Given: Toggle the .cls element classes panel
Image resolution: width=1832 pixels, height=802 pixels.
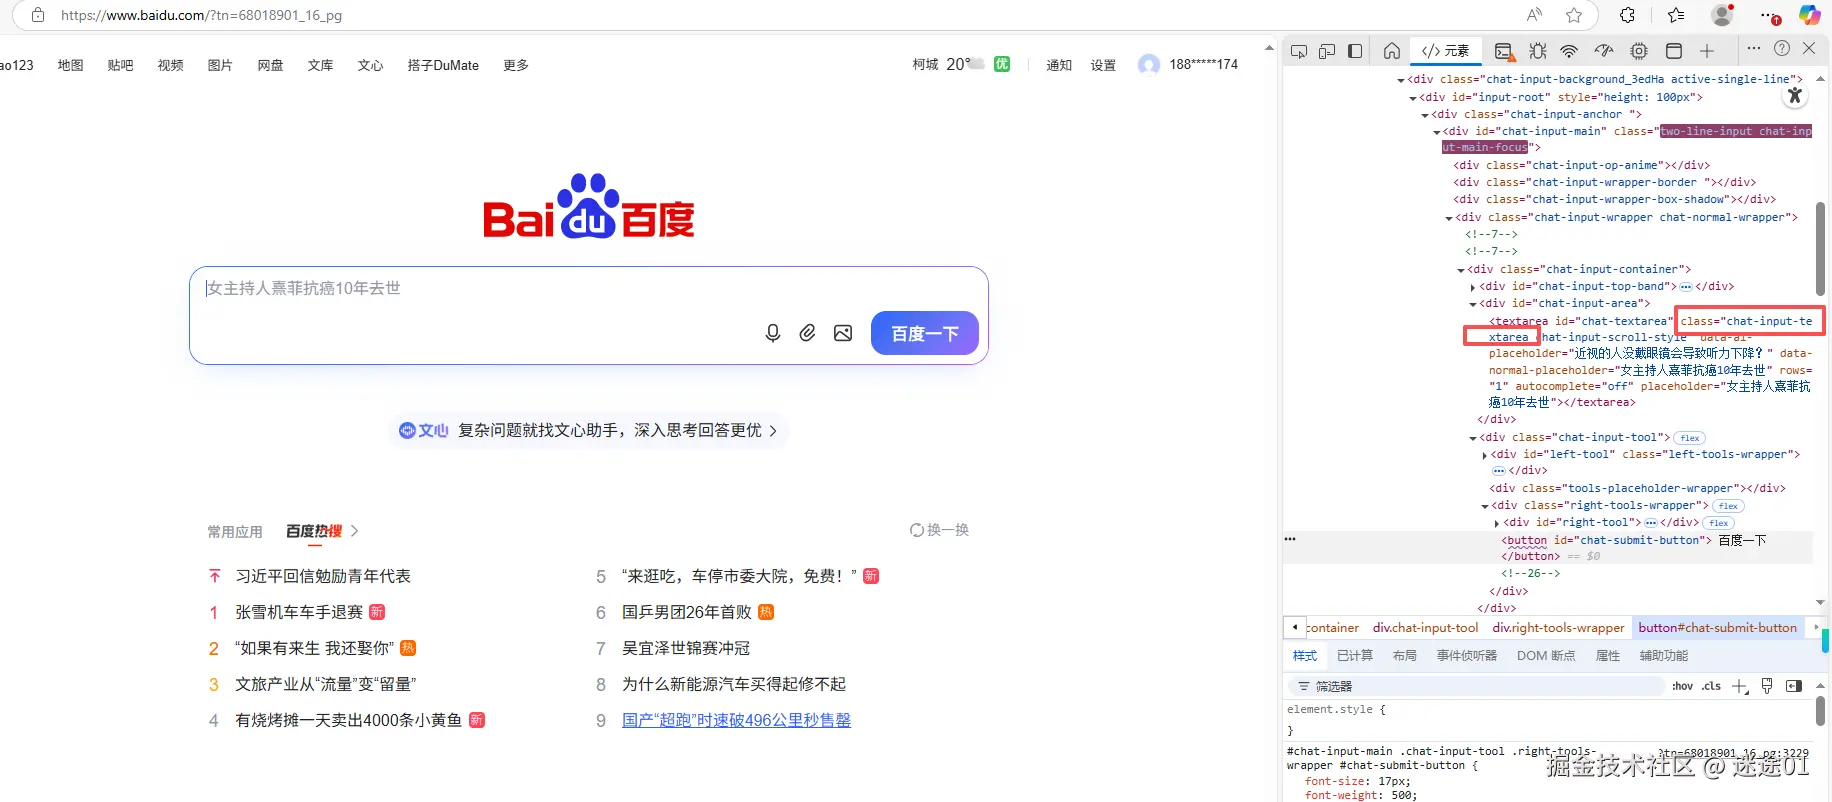Looking at the screenshot, I should (x=1712, y=686).
